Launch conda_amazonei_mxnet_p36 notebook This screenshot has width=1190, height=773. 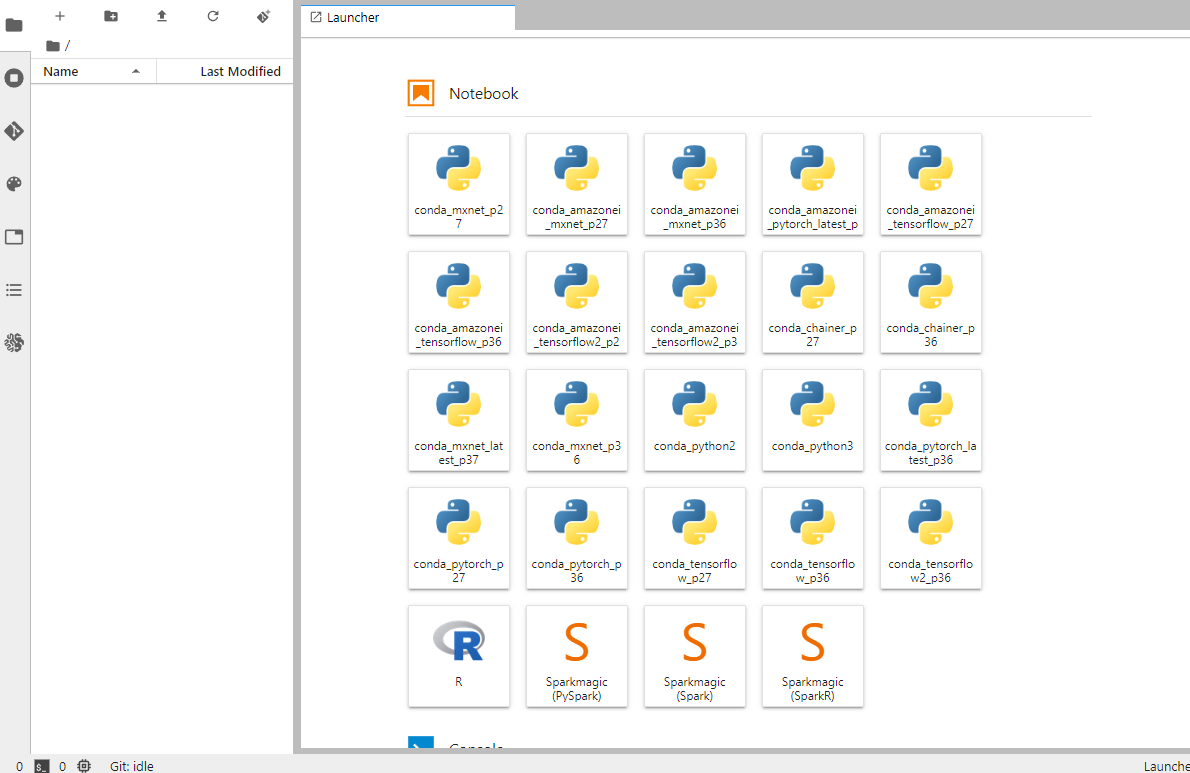click(694, 184)
